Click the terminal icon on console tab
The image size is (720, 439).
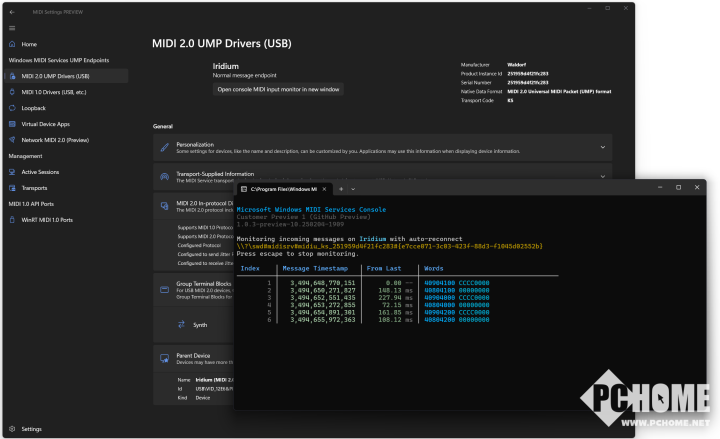(x=244, y=189)
